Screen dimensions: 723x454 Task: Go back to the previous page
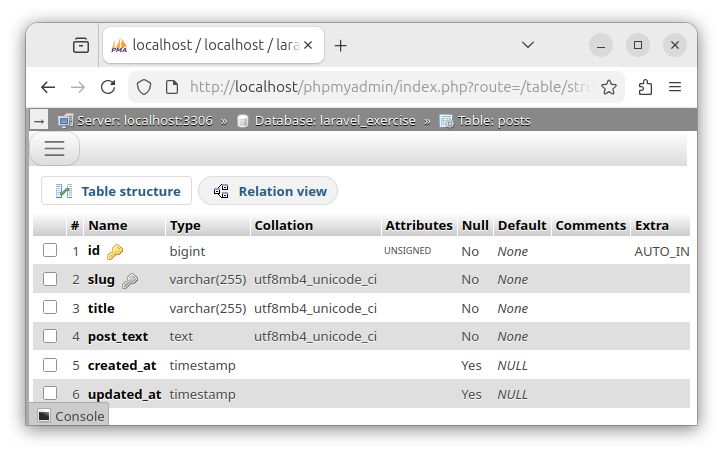pyautogui.click(x=48, y=87)
